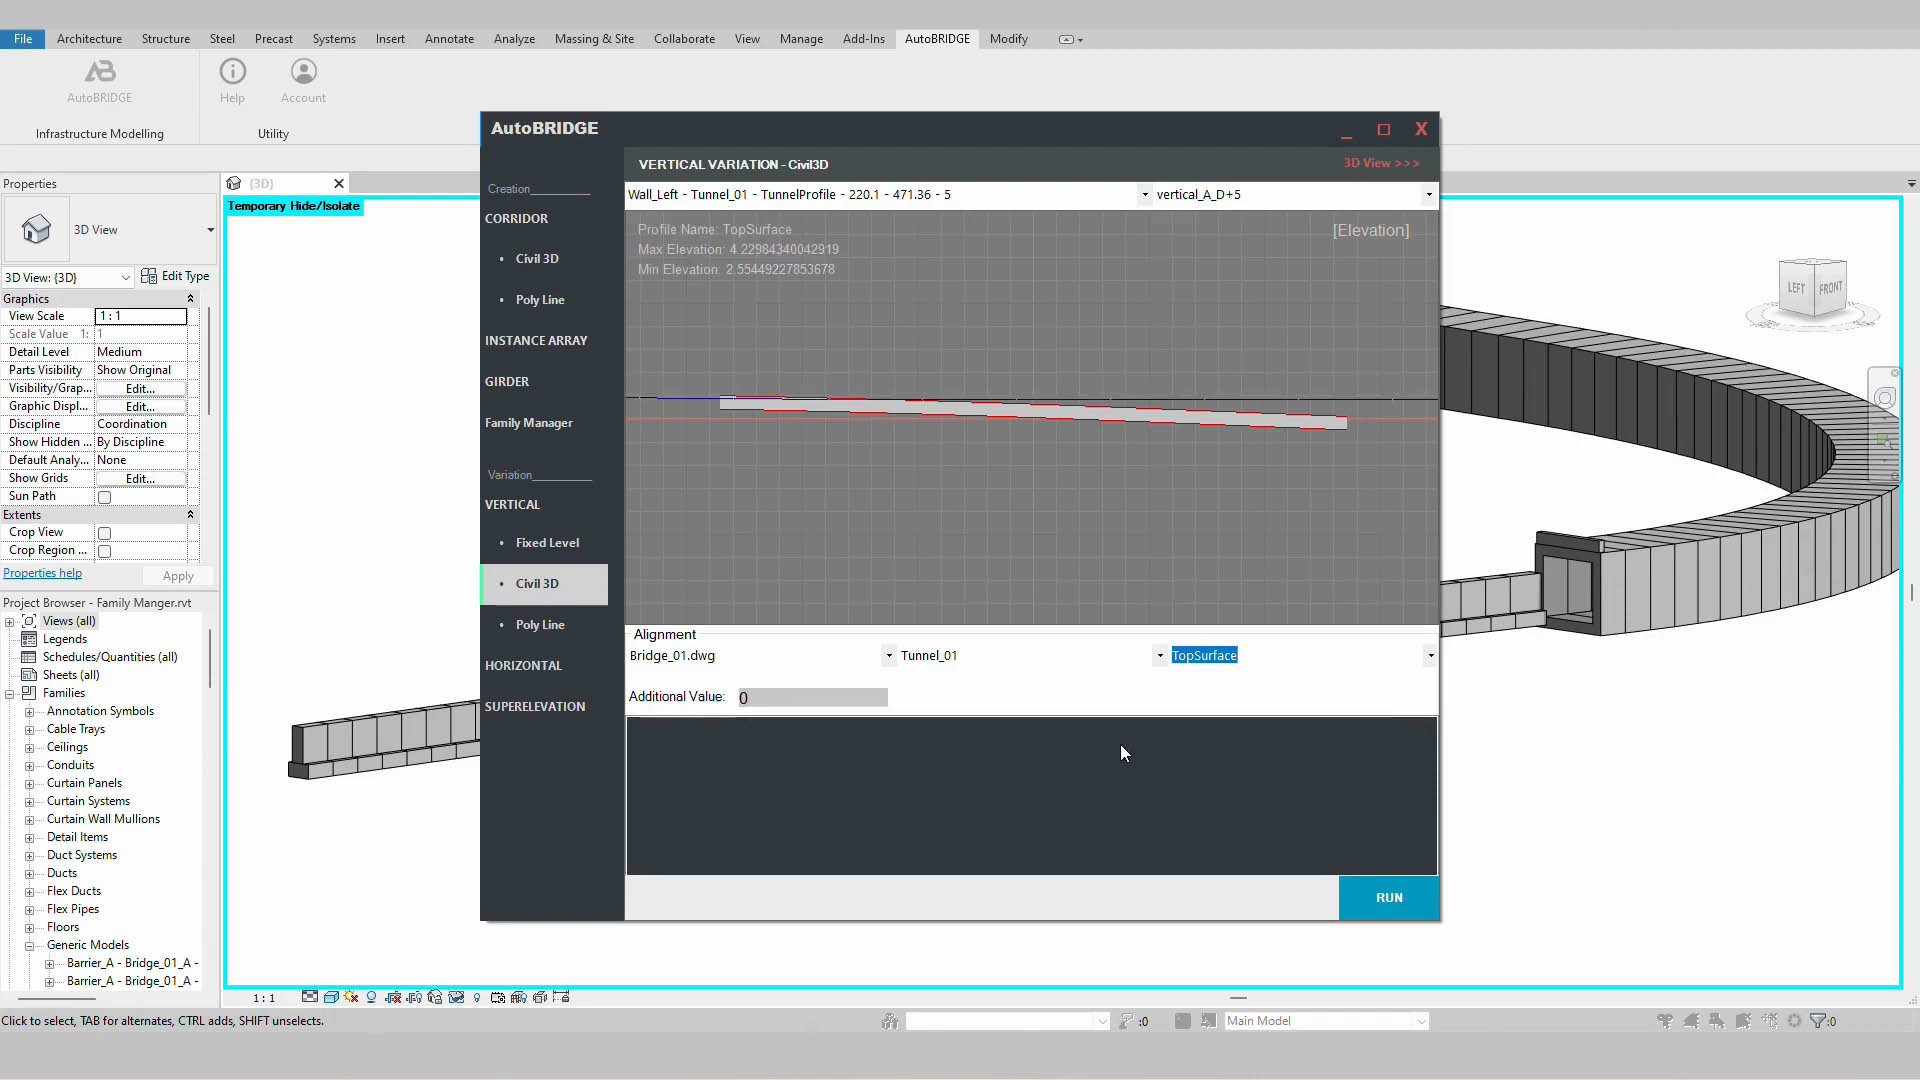This screenshot has width=1920, height=1080.
Task: Click Poly Line under VERTICAL section
Action: tap(539, 624)
